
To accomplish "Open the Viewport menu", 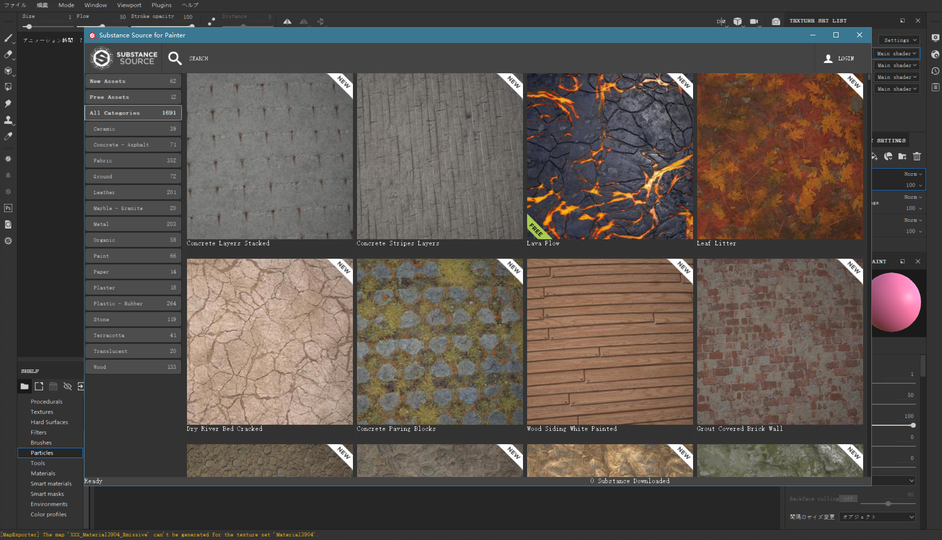I will (x=129, y=5).
